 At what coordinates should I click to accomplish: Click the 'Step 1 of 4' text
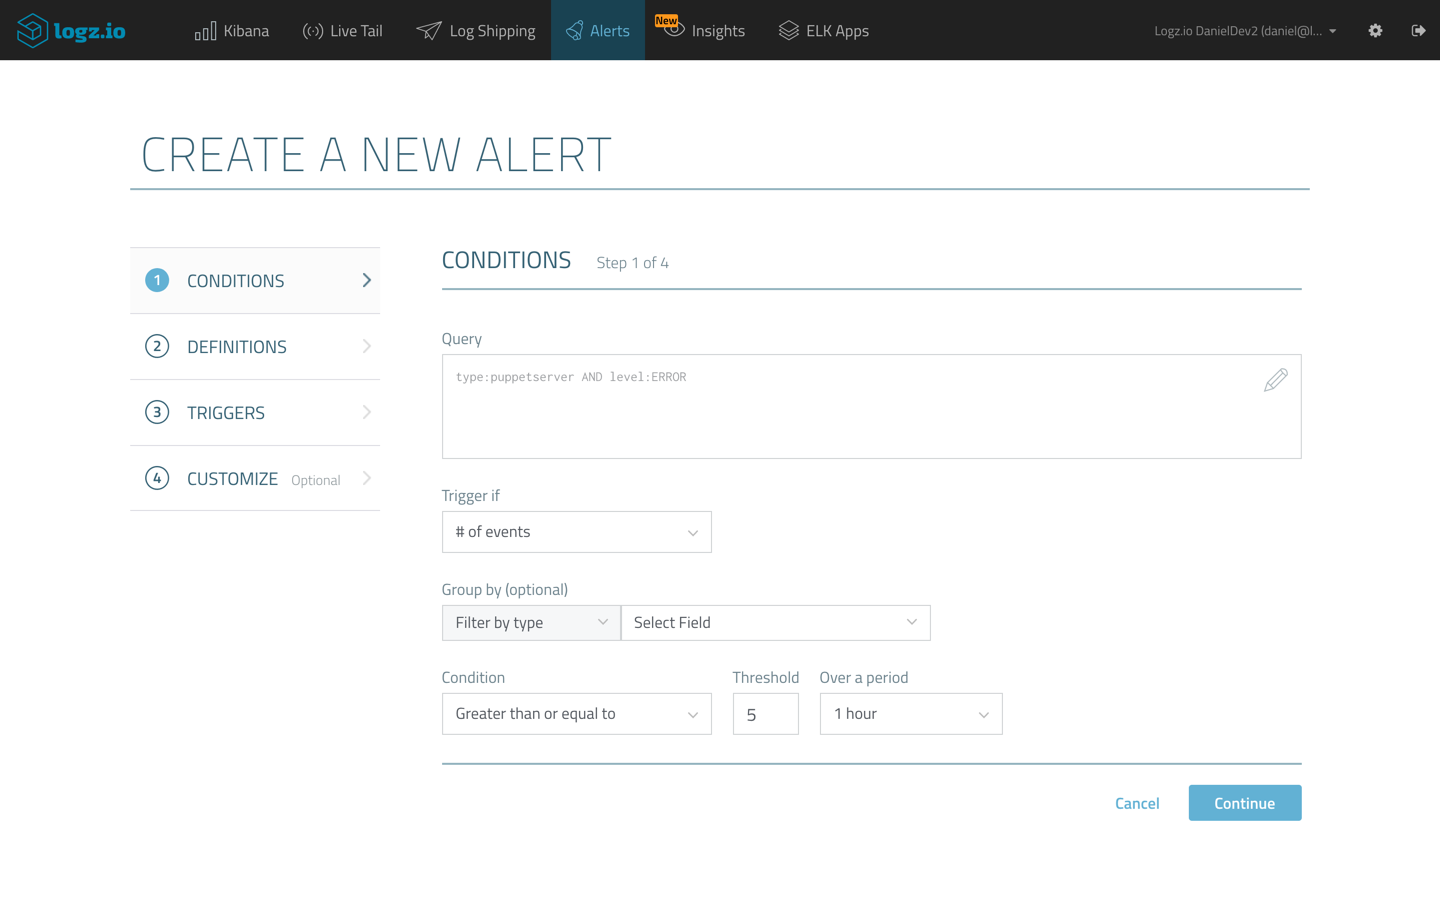pyautogui.click(x=633, y=263)
